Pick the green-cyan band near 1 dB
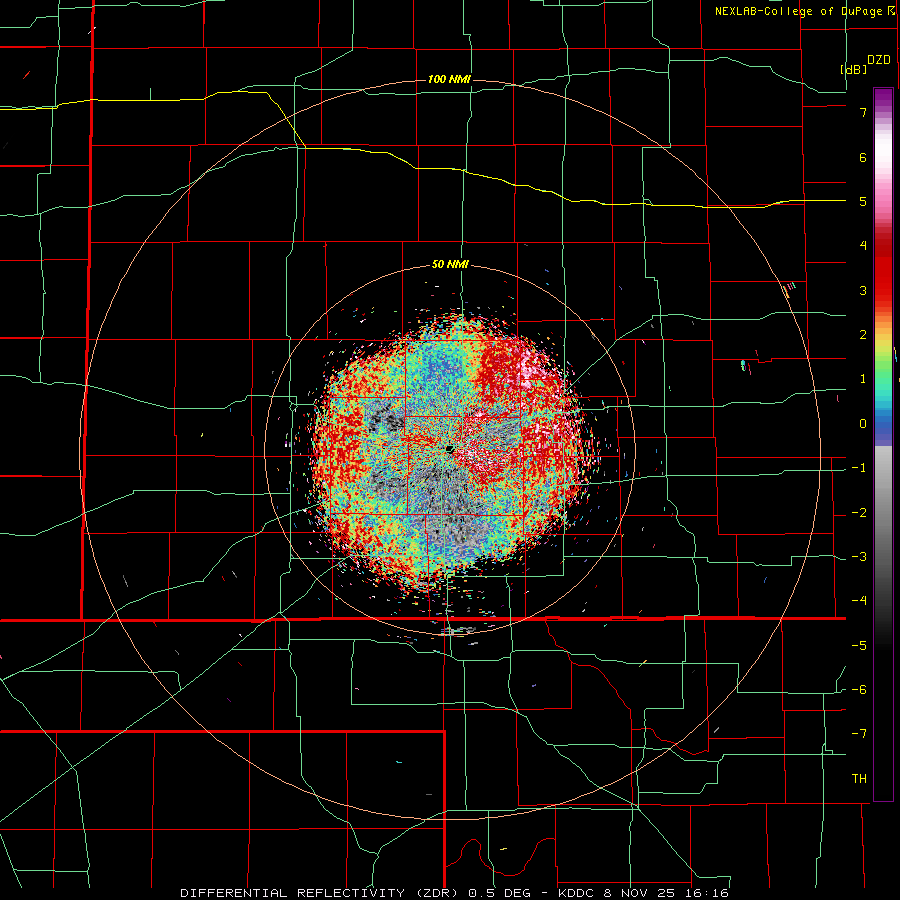Viewport: 900px width, 900px height. (883, 379)
